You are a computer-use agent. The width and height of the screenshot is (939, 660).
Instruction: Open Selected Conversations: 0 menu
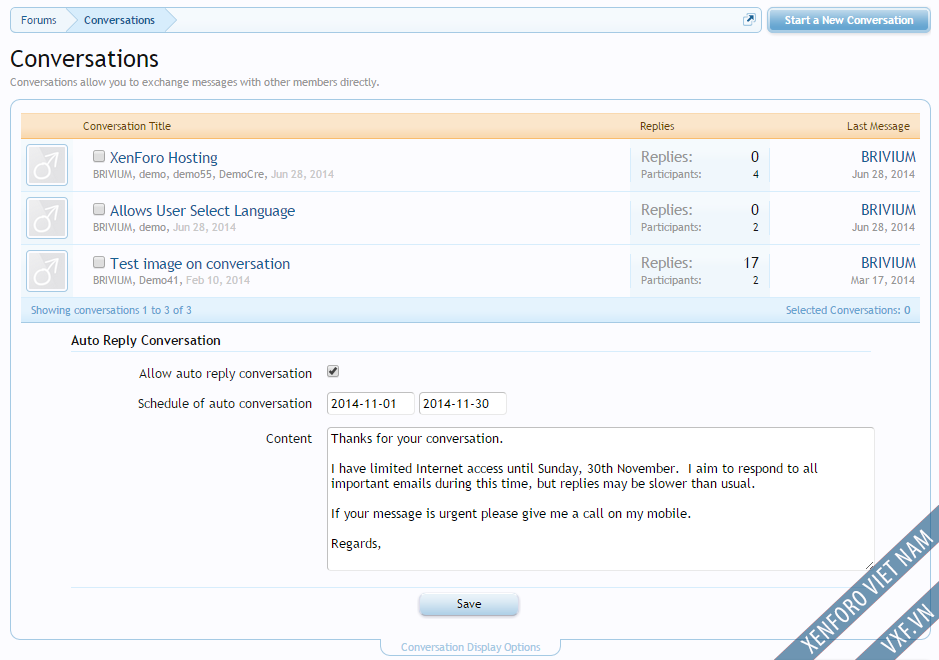tap(847, 310)
